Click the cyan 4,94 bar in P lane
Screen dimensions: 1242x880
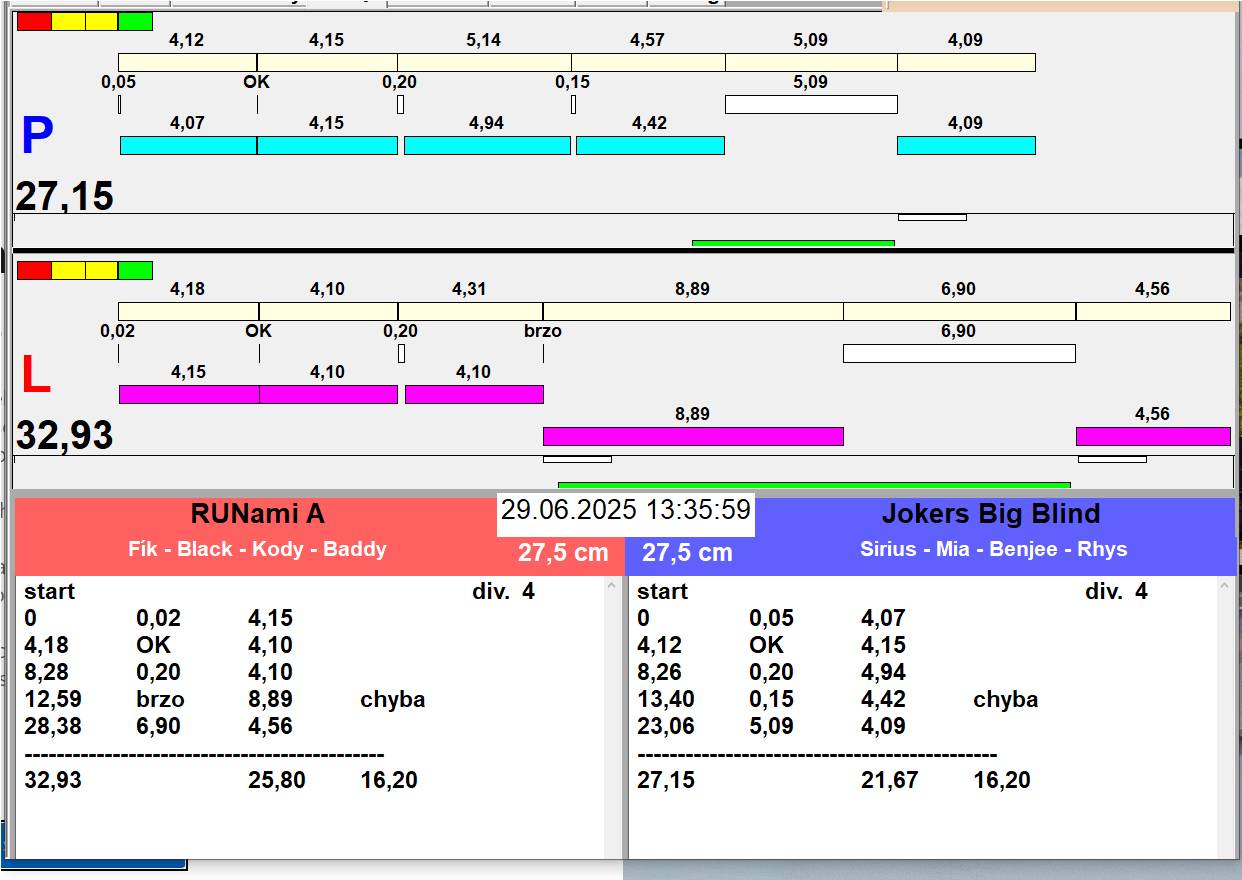(x=487, y=146)
